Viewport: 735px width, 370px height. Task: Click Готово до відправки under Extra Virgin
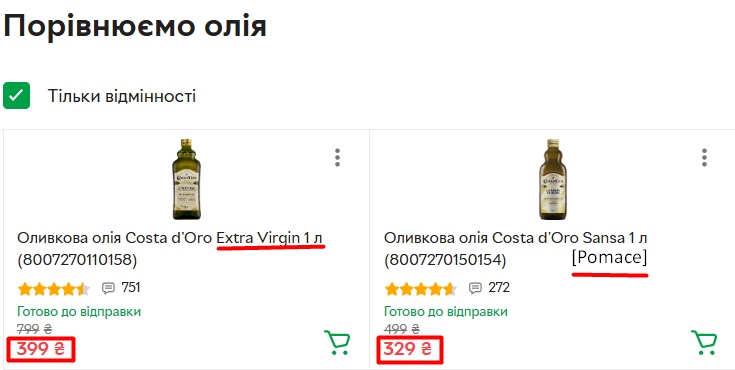79,312
